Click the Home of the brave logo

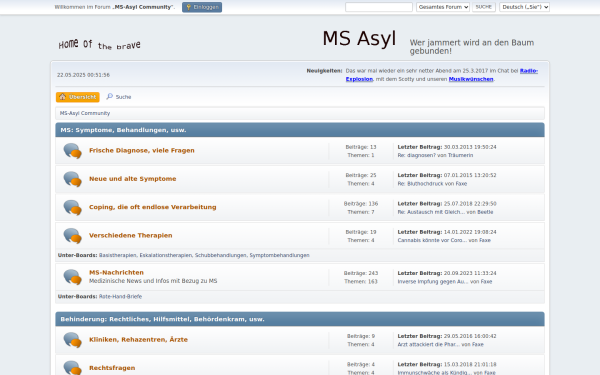[x=99, y=44]
